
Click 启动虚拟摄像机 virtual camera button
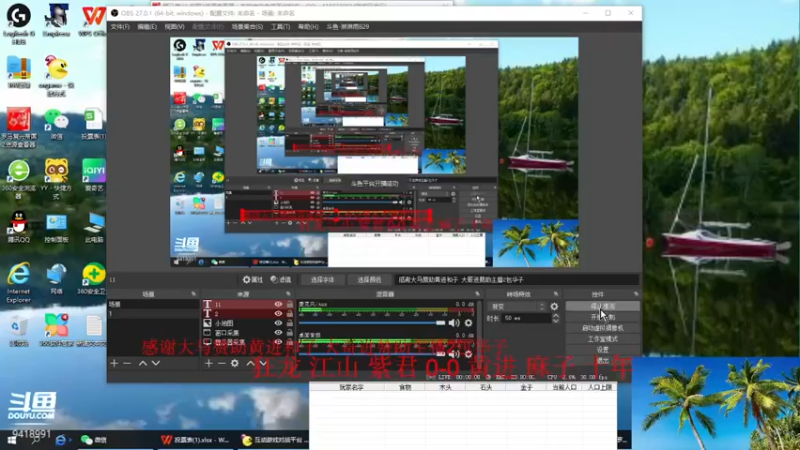603,328
